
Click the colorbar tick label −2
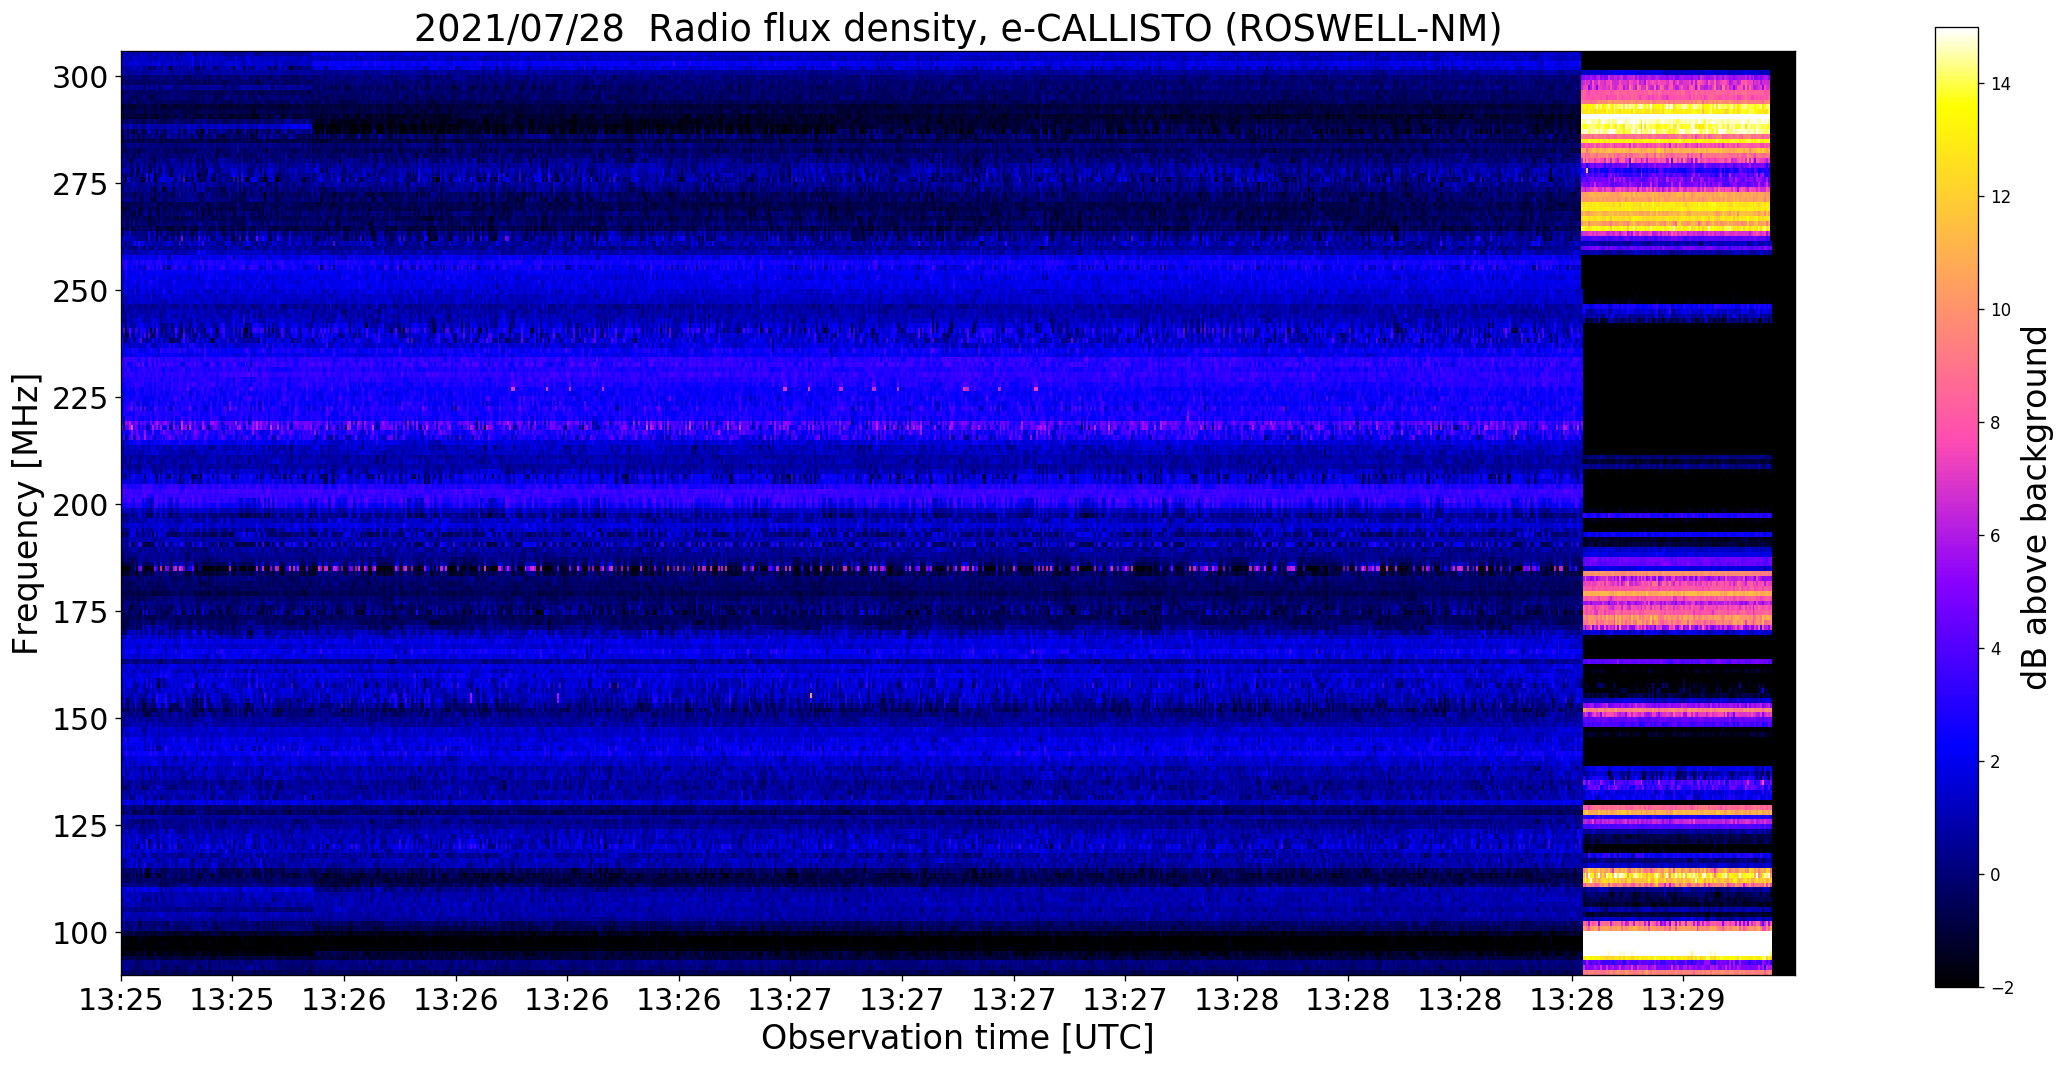2001,988
